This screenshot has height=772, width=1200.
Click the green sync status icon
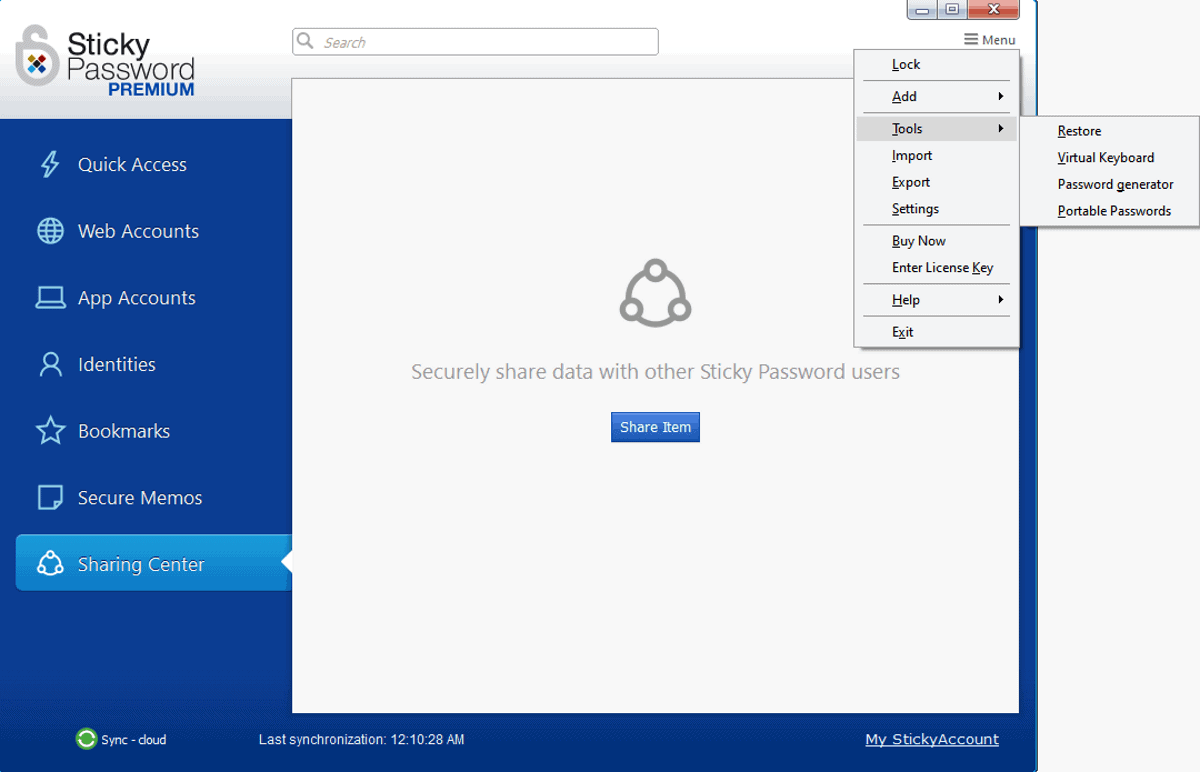point(86,740)
